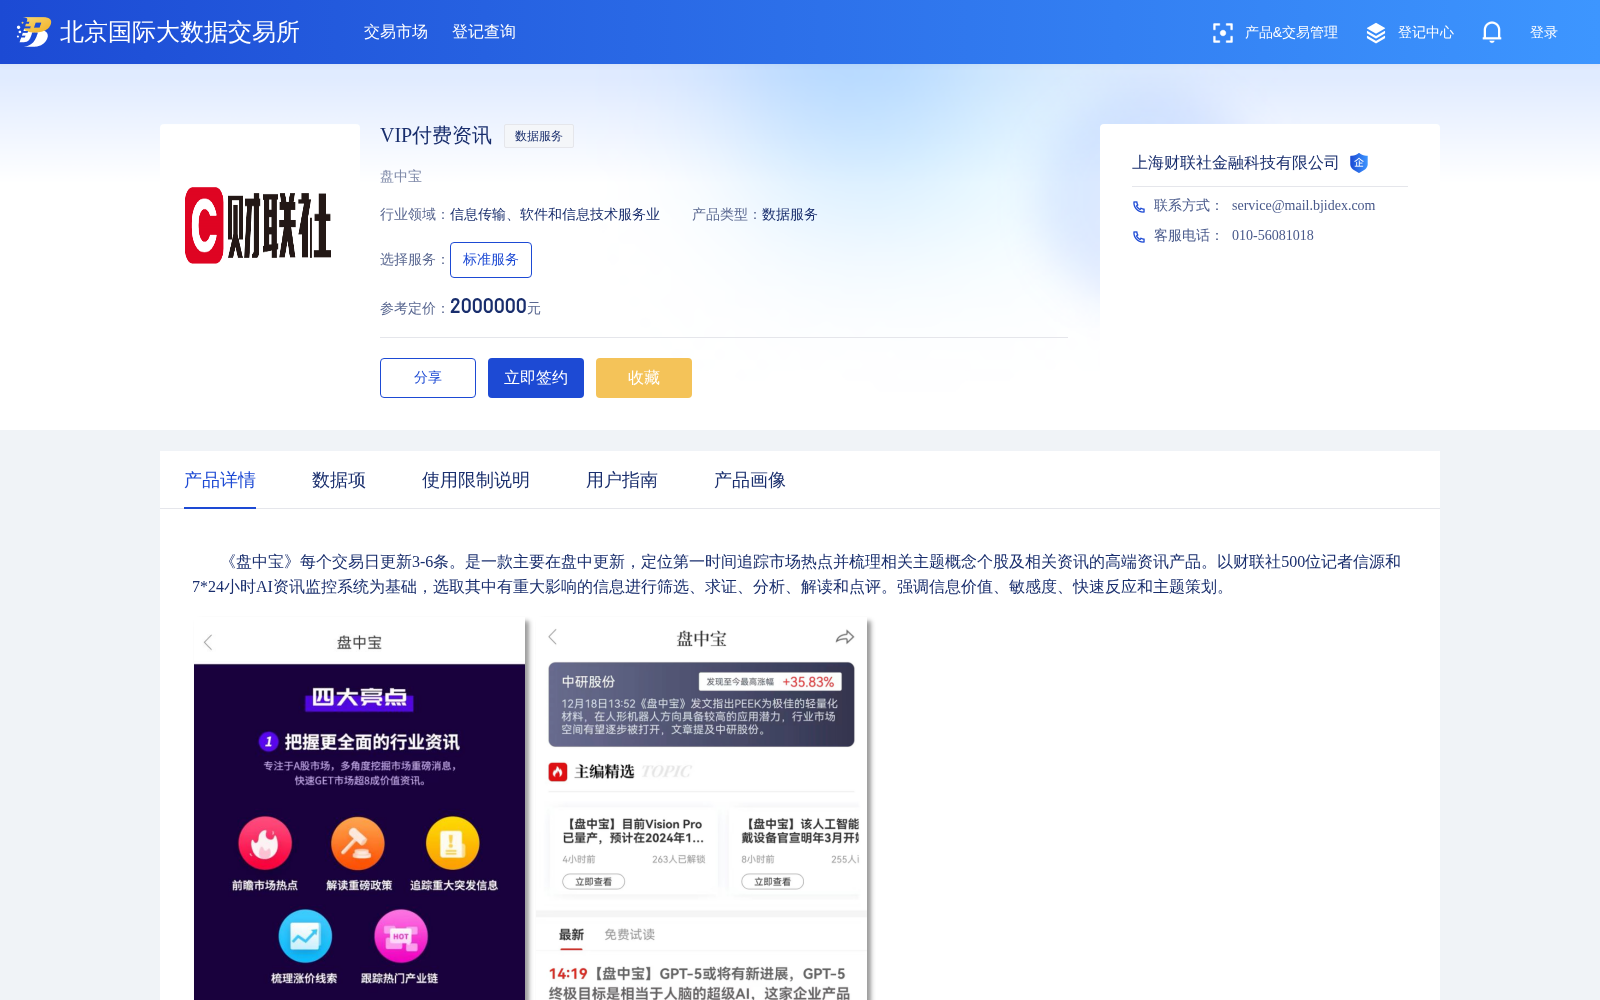Click the 四大亮点 banner heading

click(x=359, y=697)
